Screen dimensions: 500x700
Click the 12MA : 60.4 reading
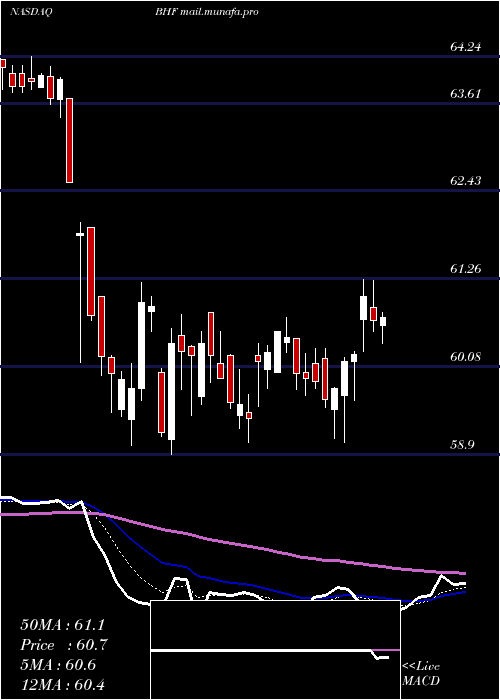[x=64, y=684]
